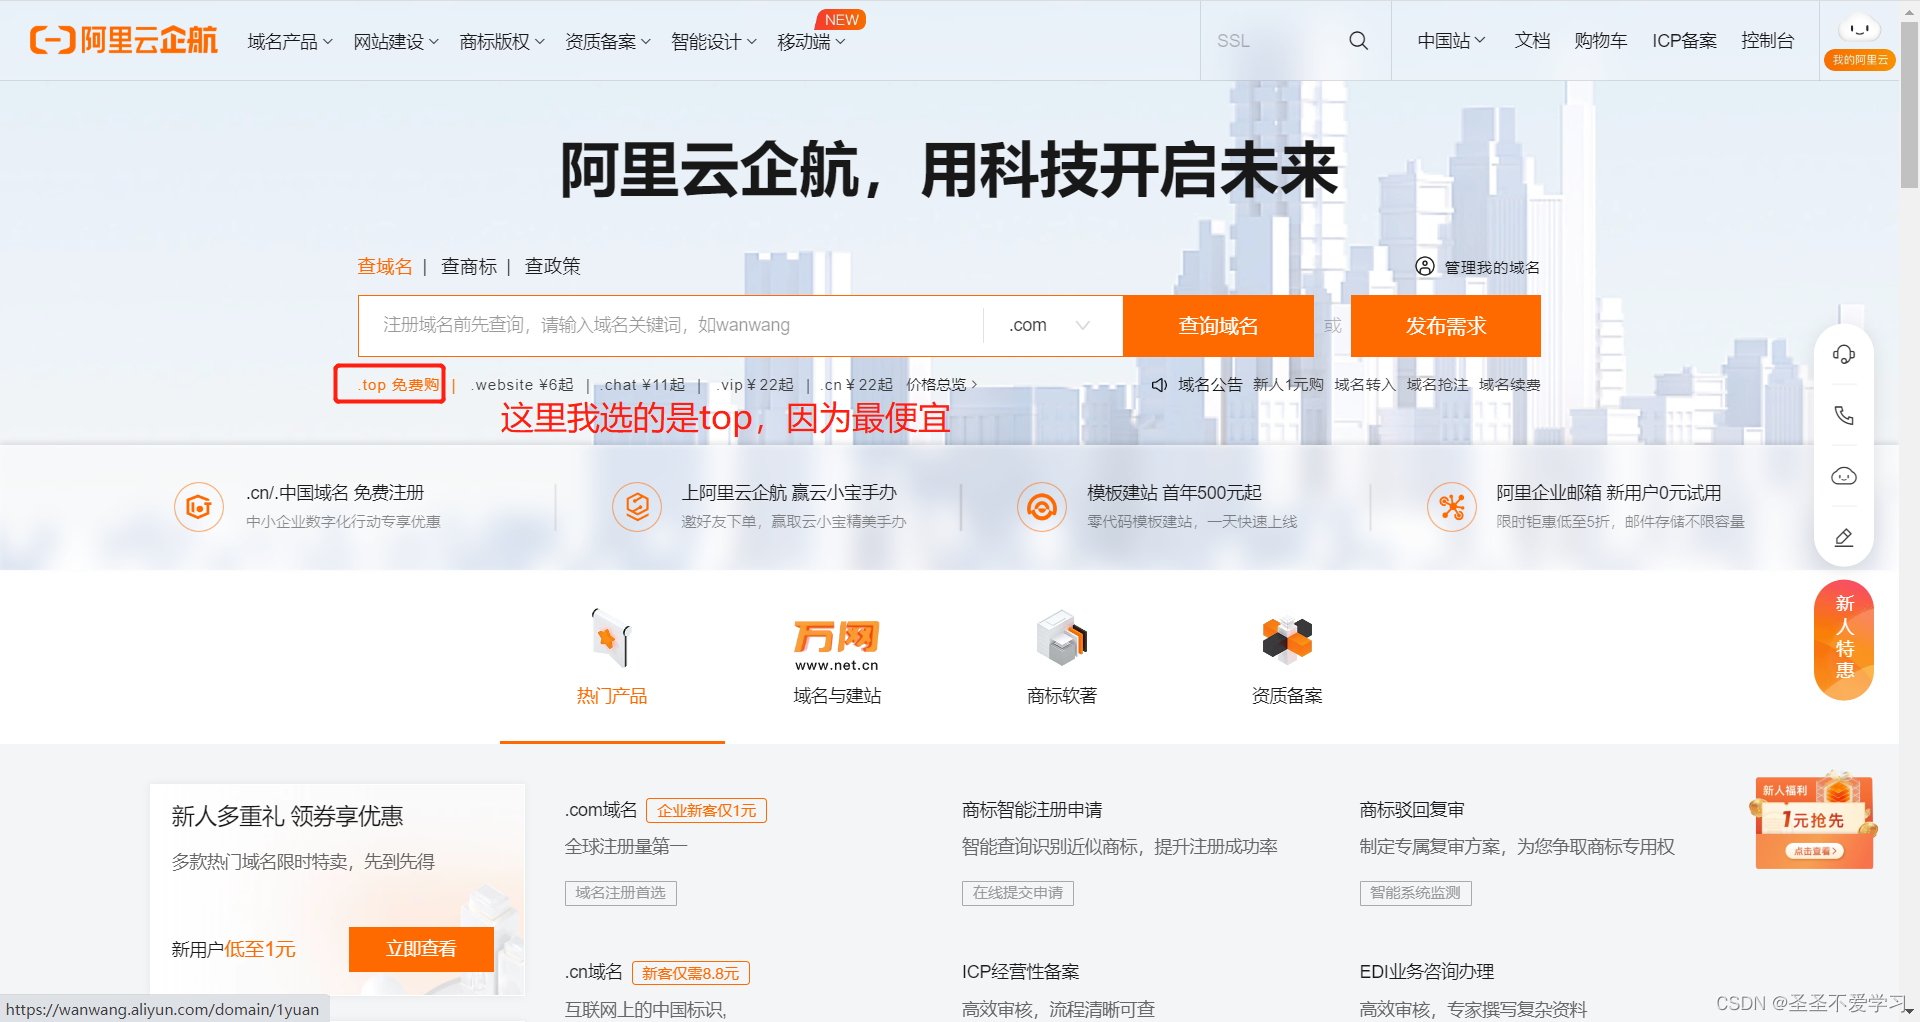Click the .com域名 product title
The width and height of the screenshot is (1920, 1022).
tap(601, 810)
